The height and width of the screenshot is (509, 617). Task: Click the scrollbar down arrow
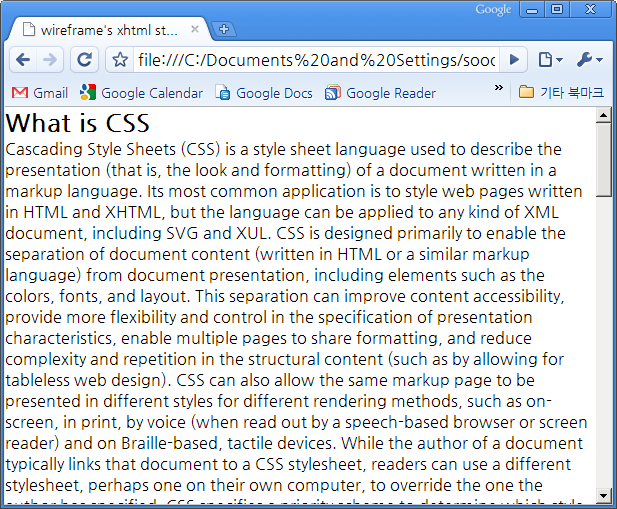603,496
